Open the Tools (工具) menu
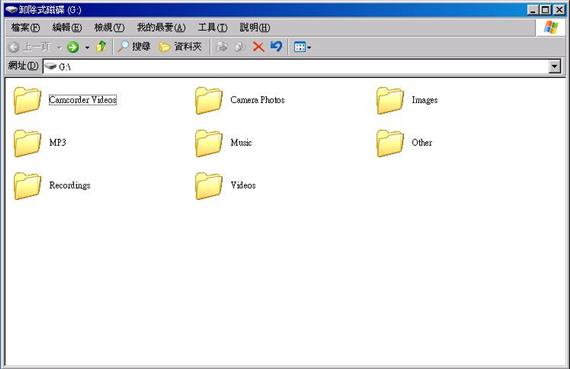The width and height of the screenshot is (570, 369). (213, 27)
